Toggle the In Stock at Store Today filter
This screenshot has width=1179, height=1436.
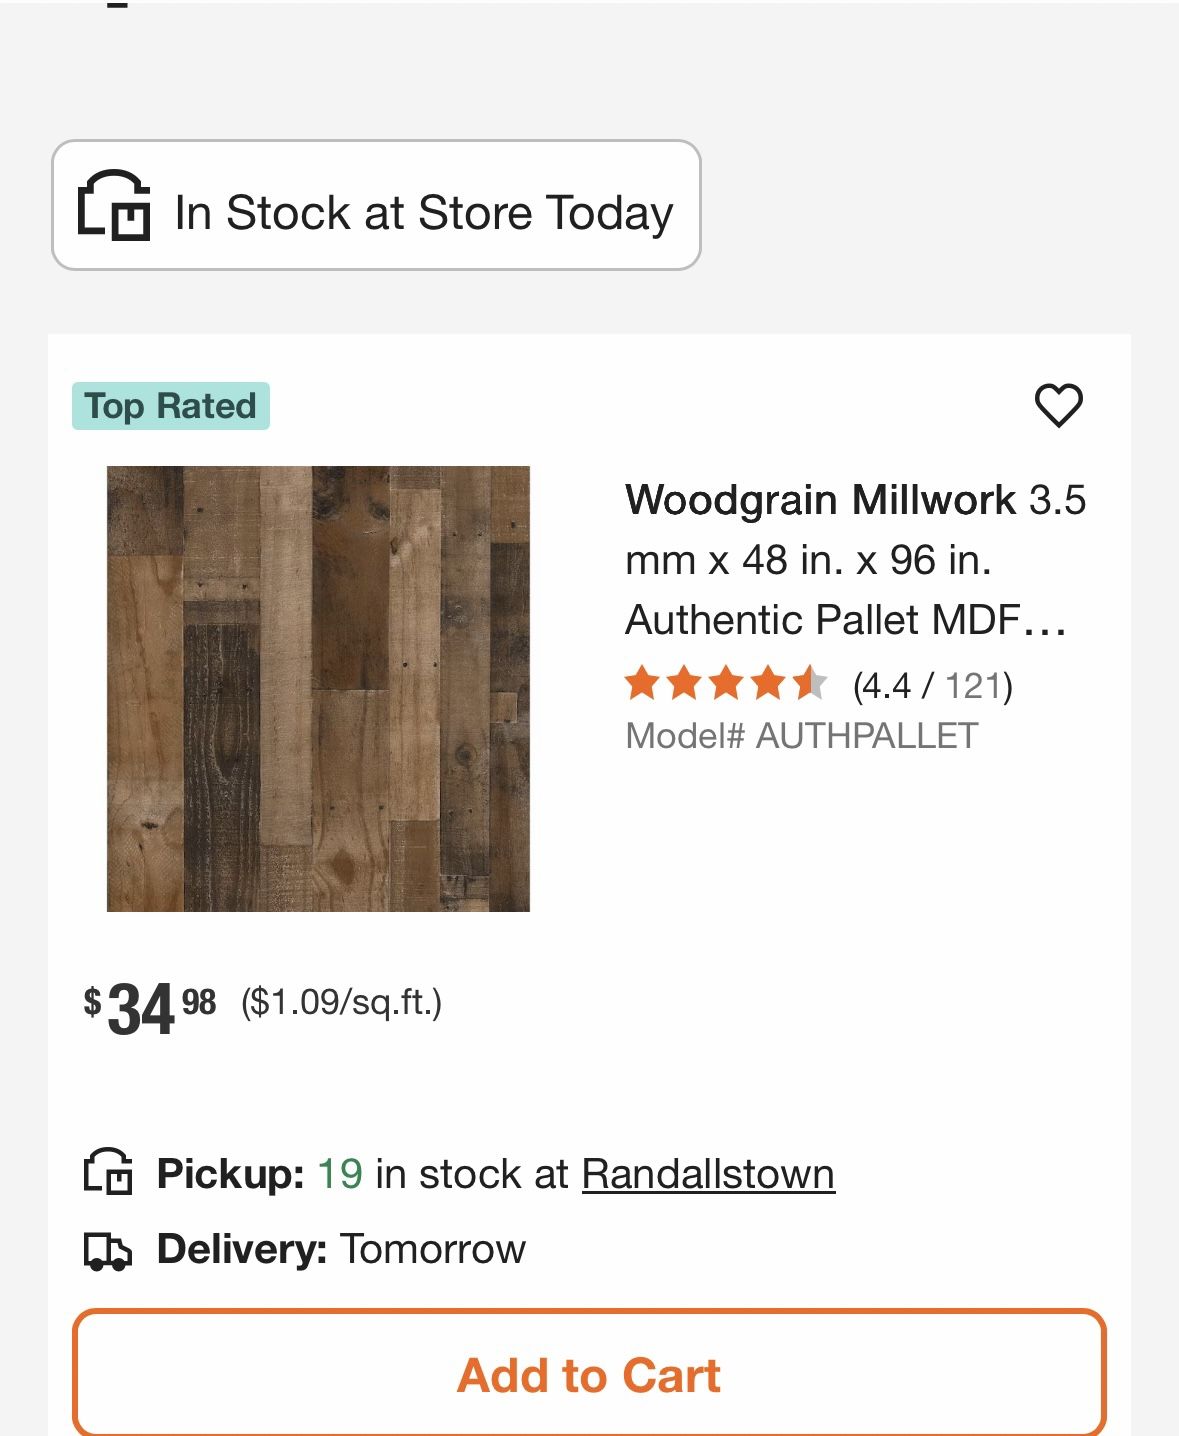click(x=376, y=203)
